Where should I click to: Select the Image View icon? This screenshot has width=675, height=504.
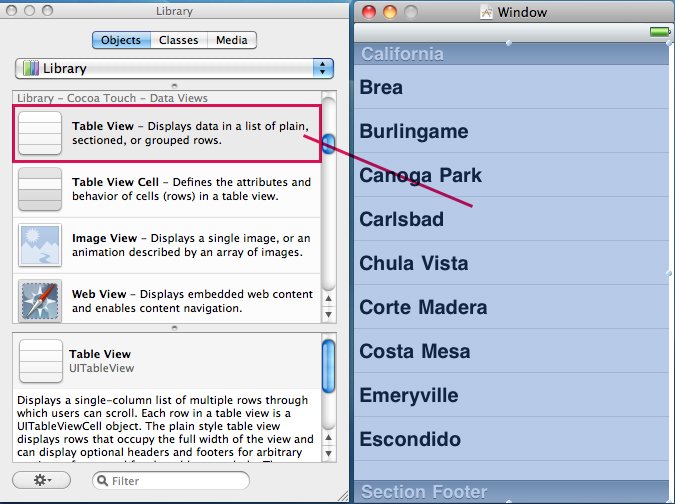(40, 245)
